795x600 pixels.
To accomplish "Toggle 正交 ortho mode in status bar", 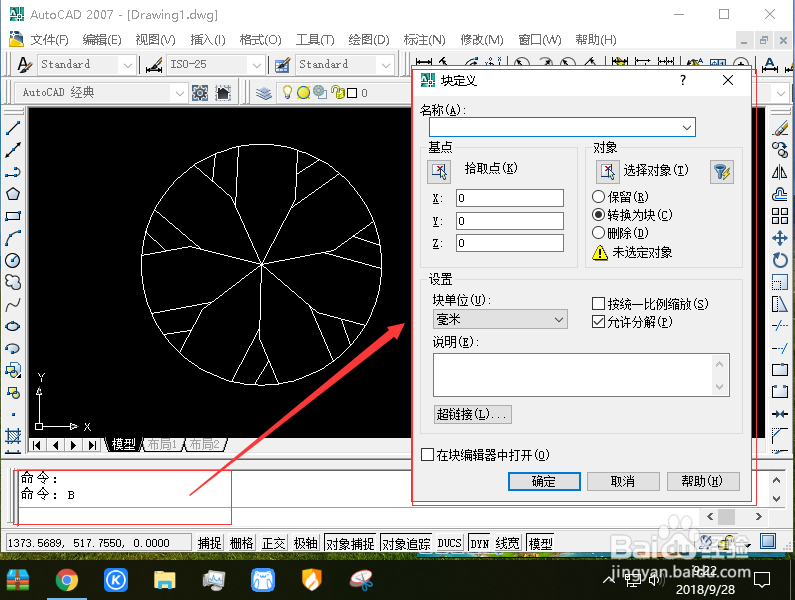I will point(274,543).
